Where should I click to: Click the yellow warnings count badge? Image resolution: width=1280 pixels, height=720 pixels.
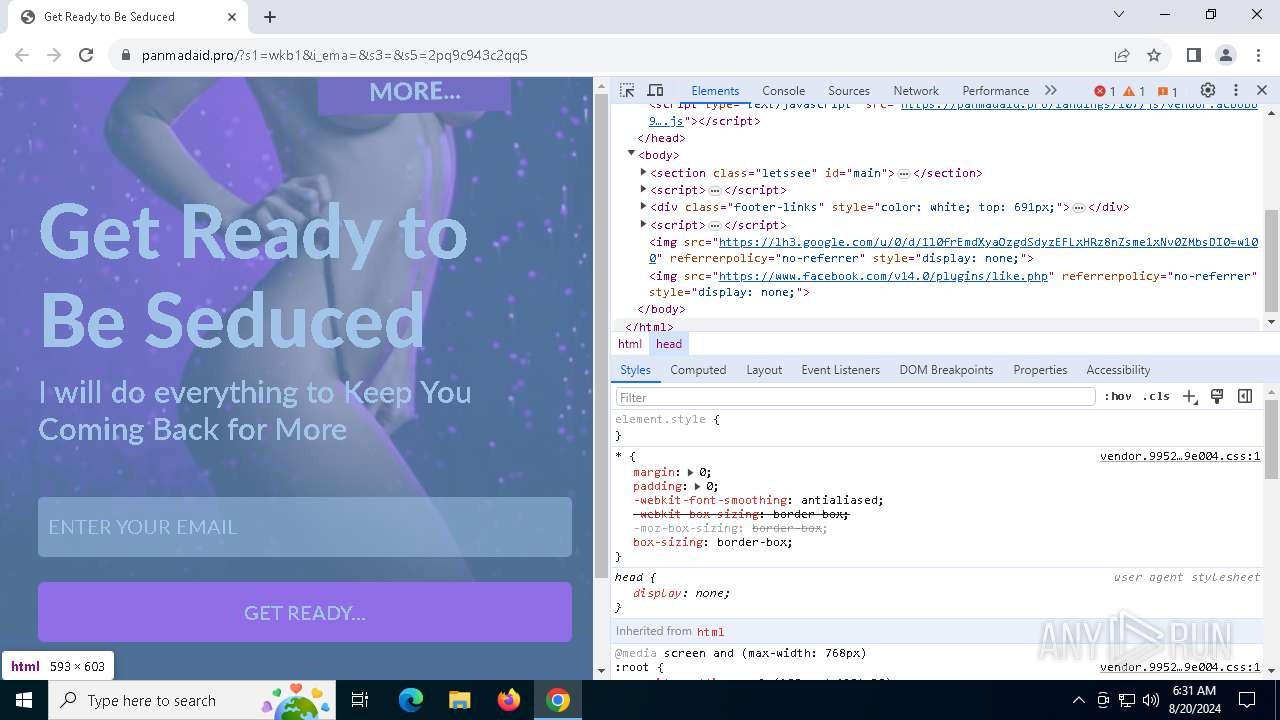pos(1134,91)
